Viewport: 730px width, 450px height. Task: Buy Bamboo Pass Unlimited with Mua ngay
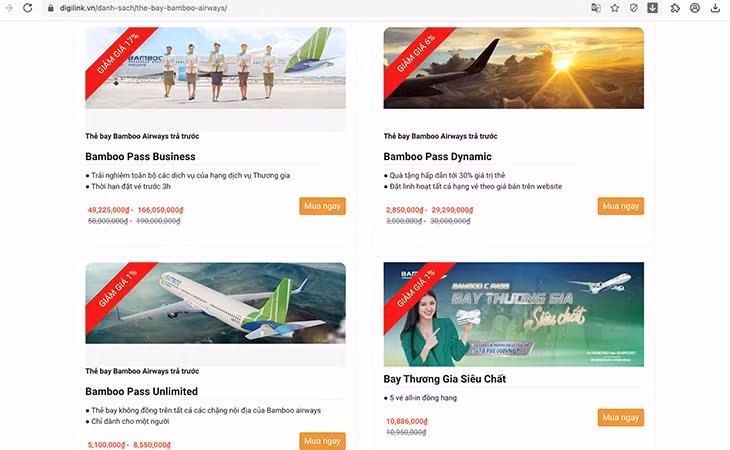tap(322, 441)
